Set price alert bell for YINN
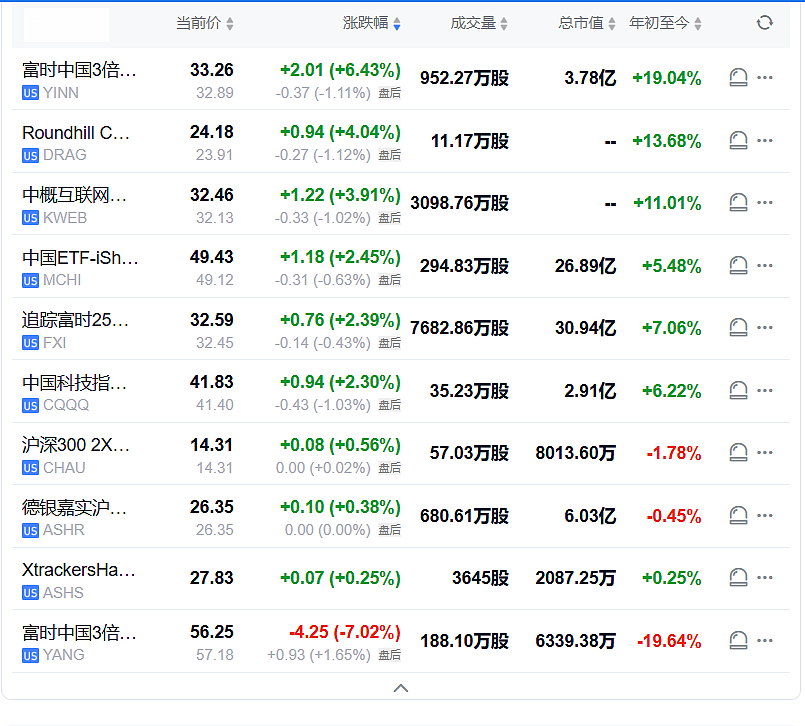The height and width of the screenshot is (726, 805). coord(738,78)
